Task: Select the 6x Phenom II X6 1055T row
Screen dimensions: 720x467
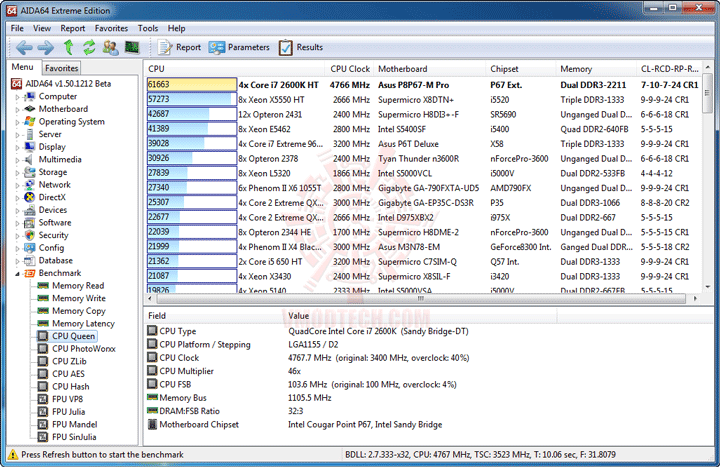Action: (x=422, y=188)
